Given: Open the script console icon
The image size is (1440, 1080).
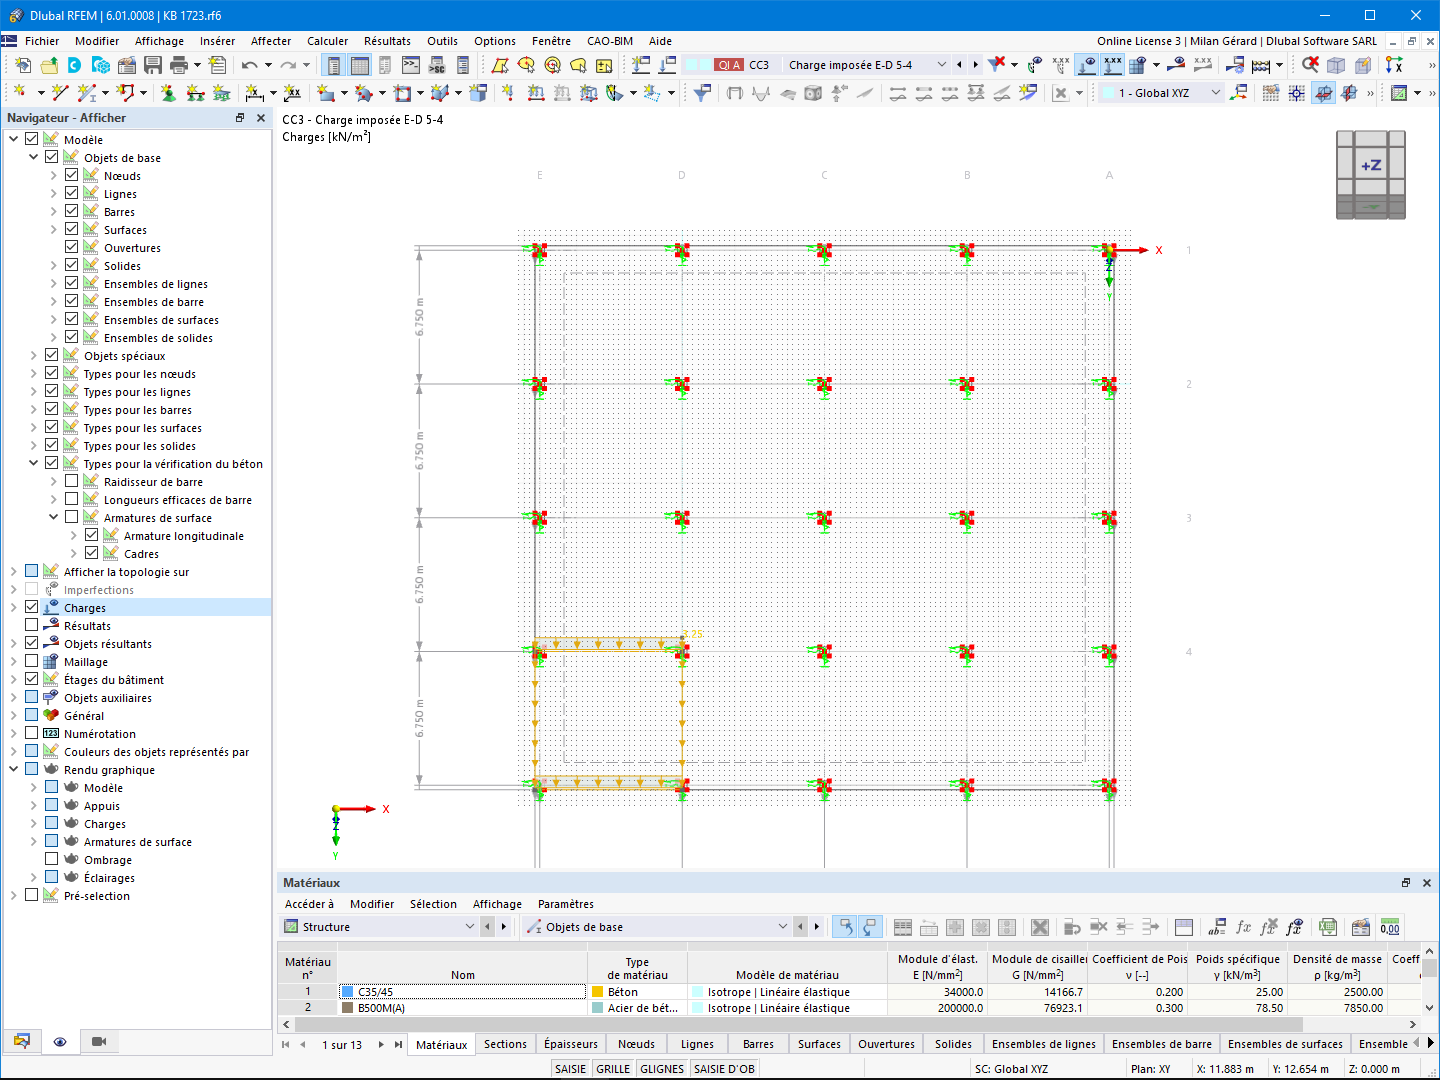Looking at the screenshot, I should tap(411, 65).
